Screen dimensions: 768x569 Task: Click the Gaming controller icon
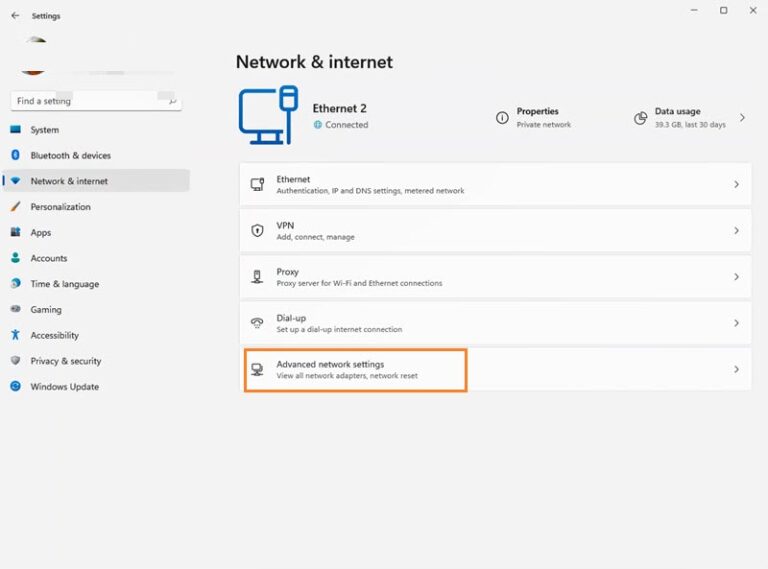tap(16, 309)
